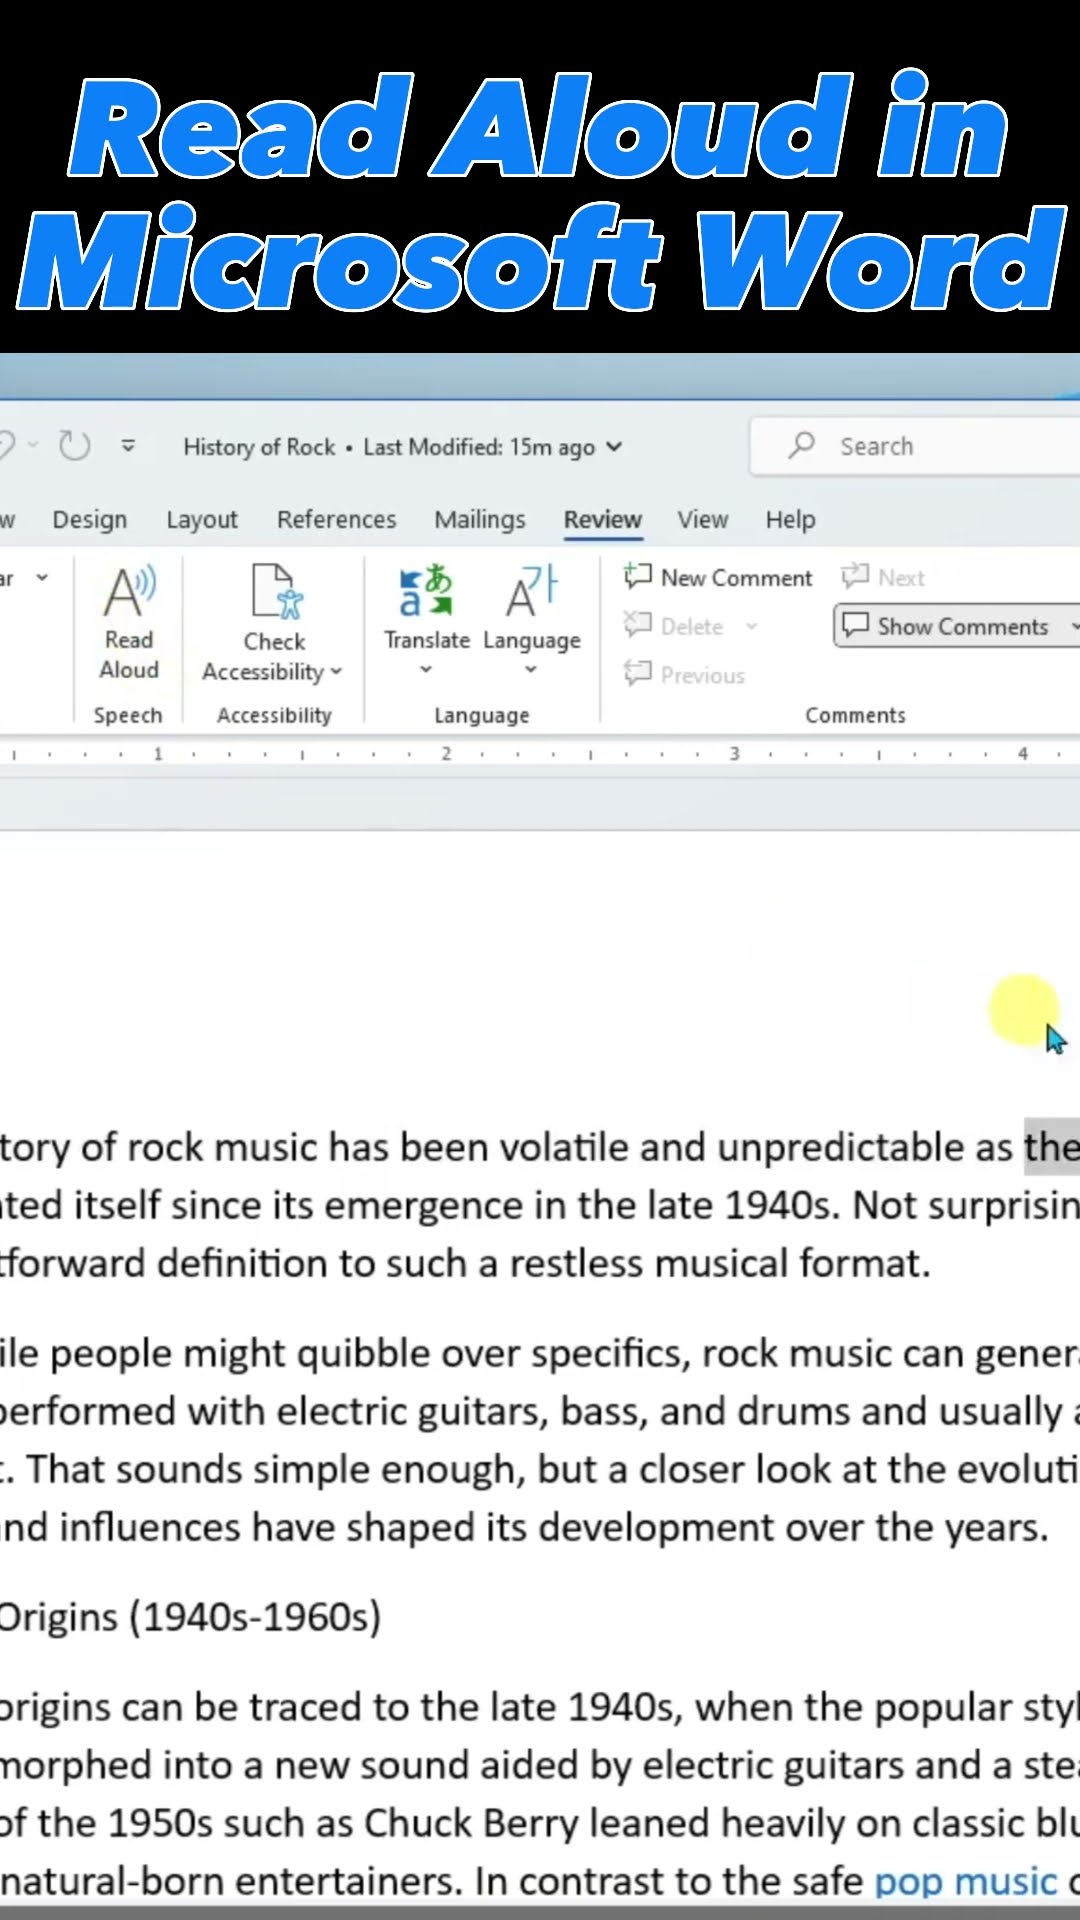This screenshot has height=1920, width=1080.
Task: Open the Design tab
Action: 90,520
